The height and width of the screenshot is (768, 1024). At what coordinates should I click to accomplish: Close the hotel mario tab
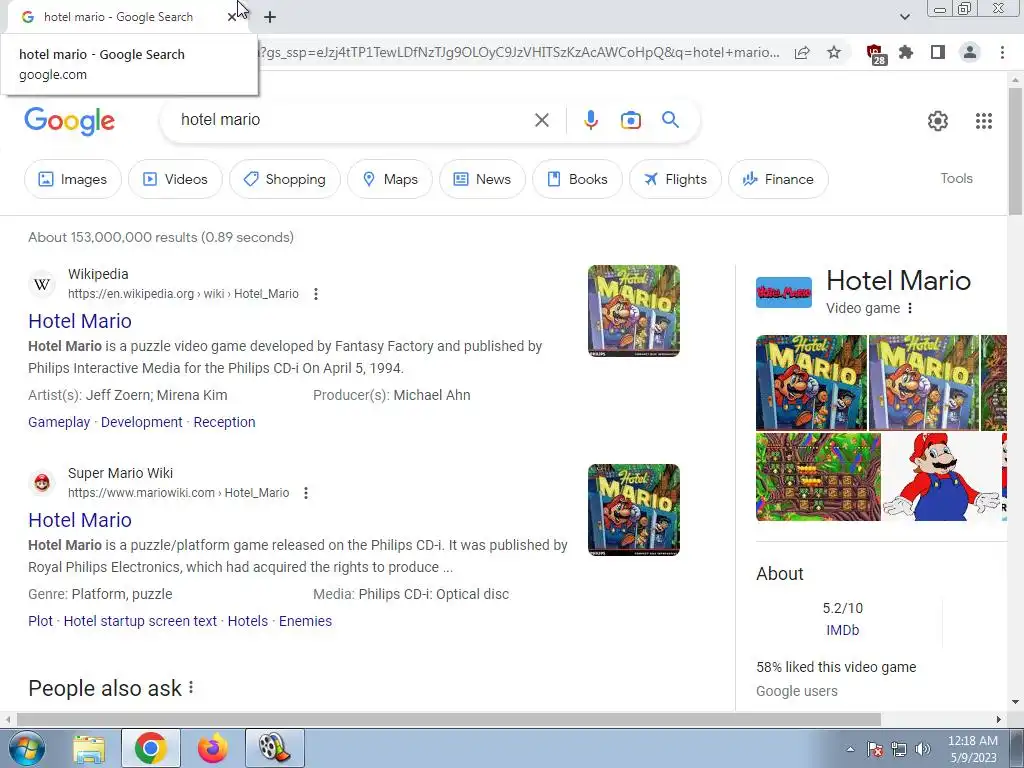coord(231,17)
